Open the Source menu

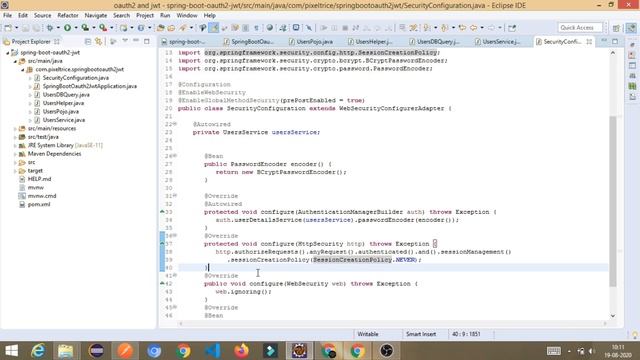point(42,15)
